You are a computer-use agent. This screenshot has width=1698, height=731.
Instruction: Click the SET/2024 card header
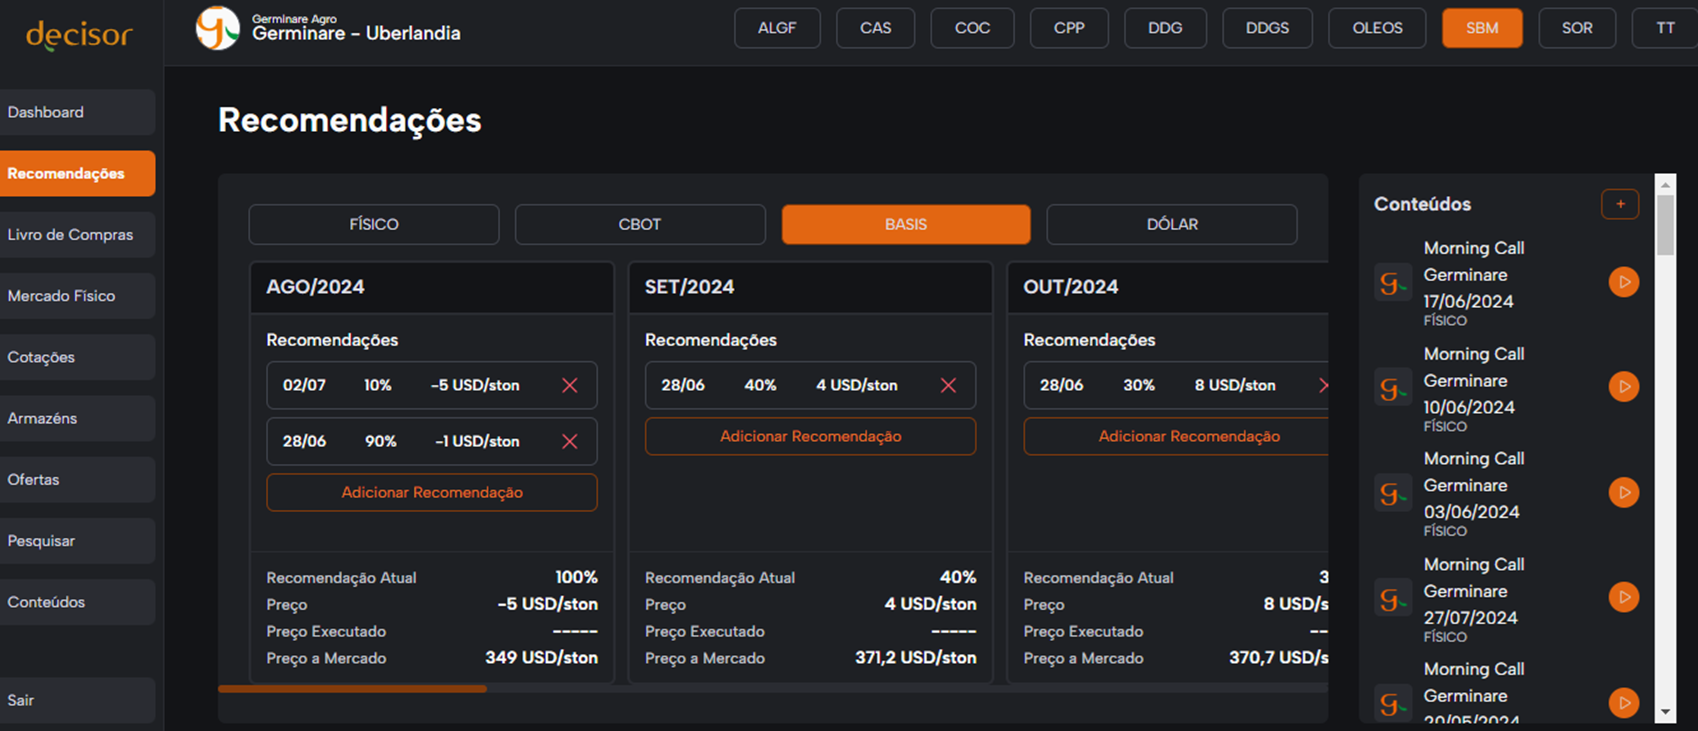pos(810,287)
